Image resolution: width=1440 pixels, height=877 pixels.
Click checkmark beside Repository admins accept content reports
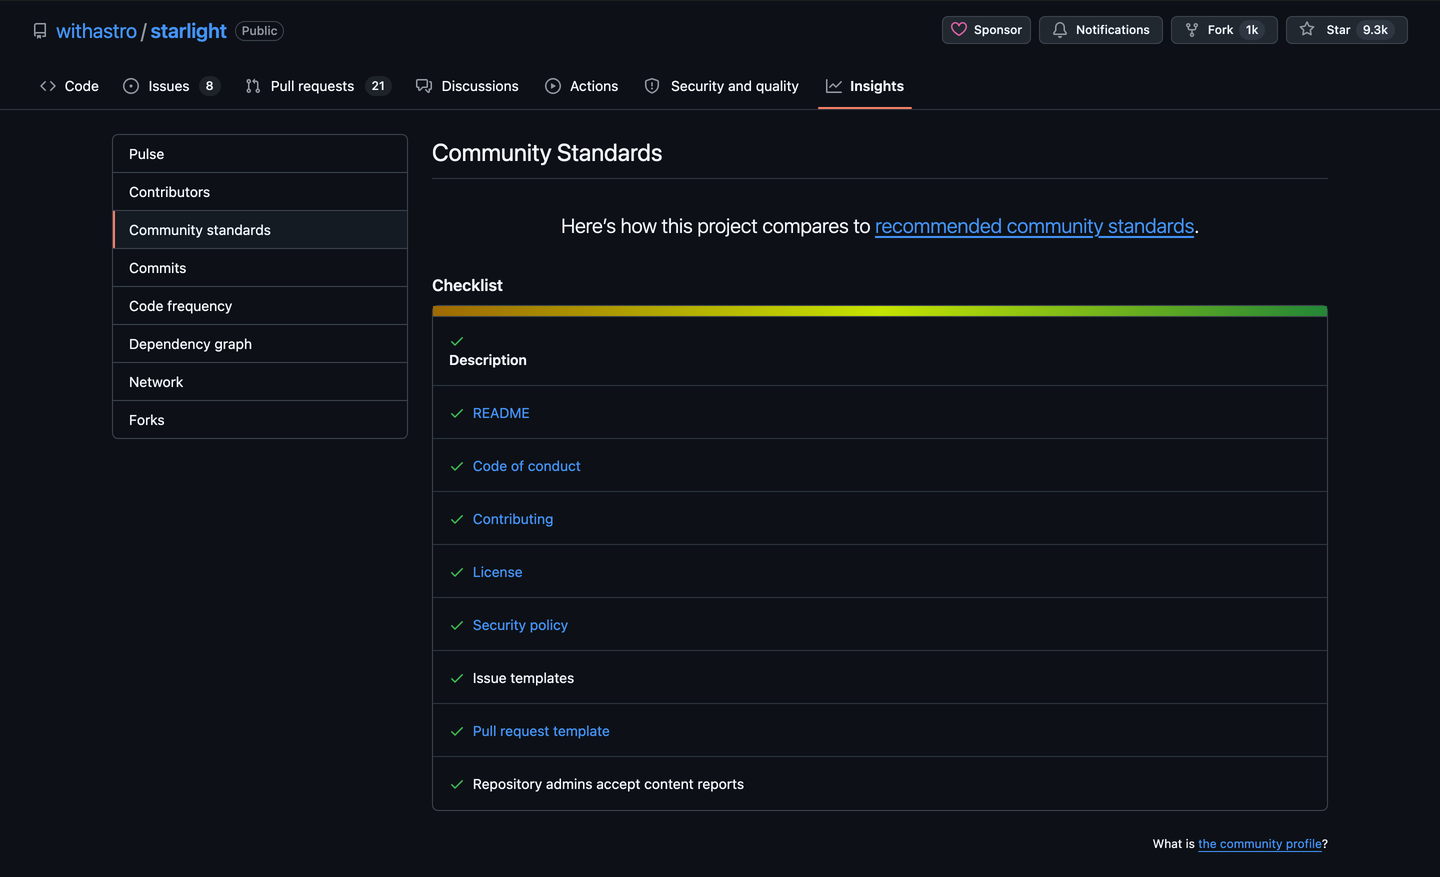457,784
